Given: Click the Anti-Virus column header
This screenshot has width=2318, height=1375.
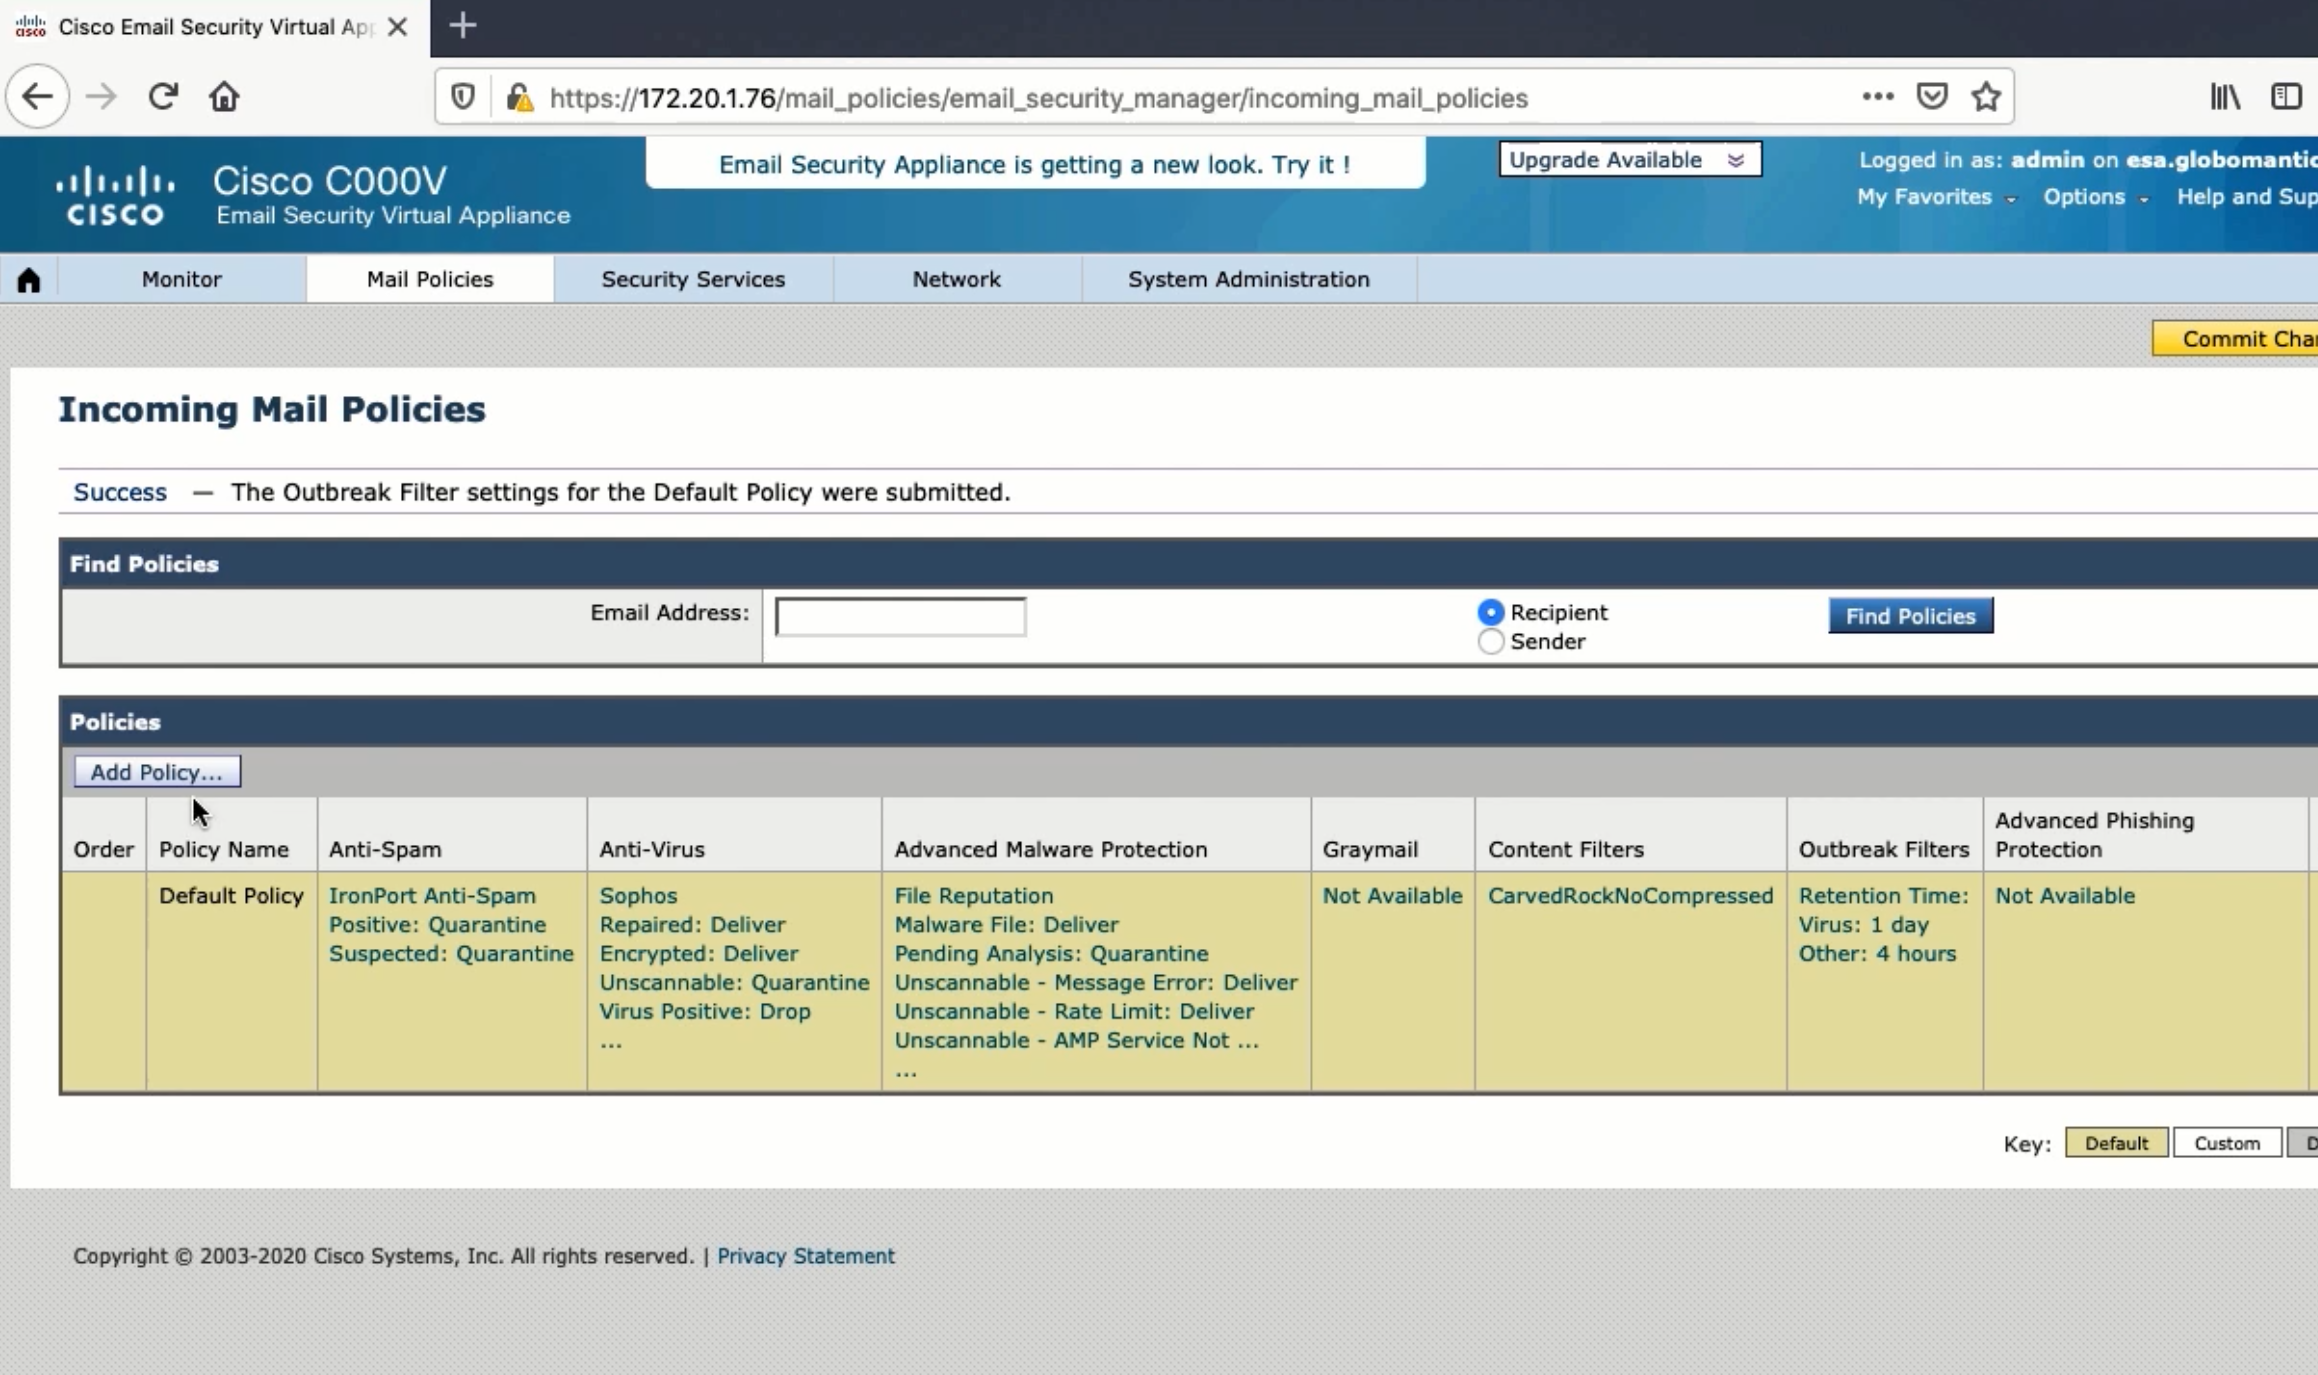Looking at the screenshot, I should pos(652,850).
